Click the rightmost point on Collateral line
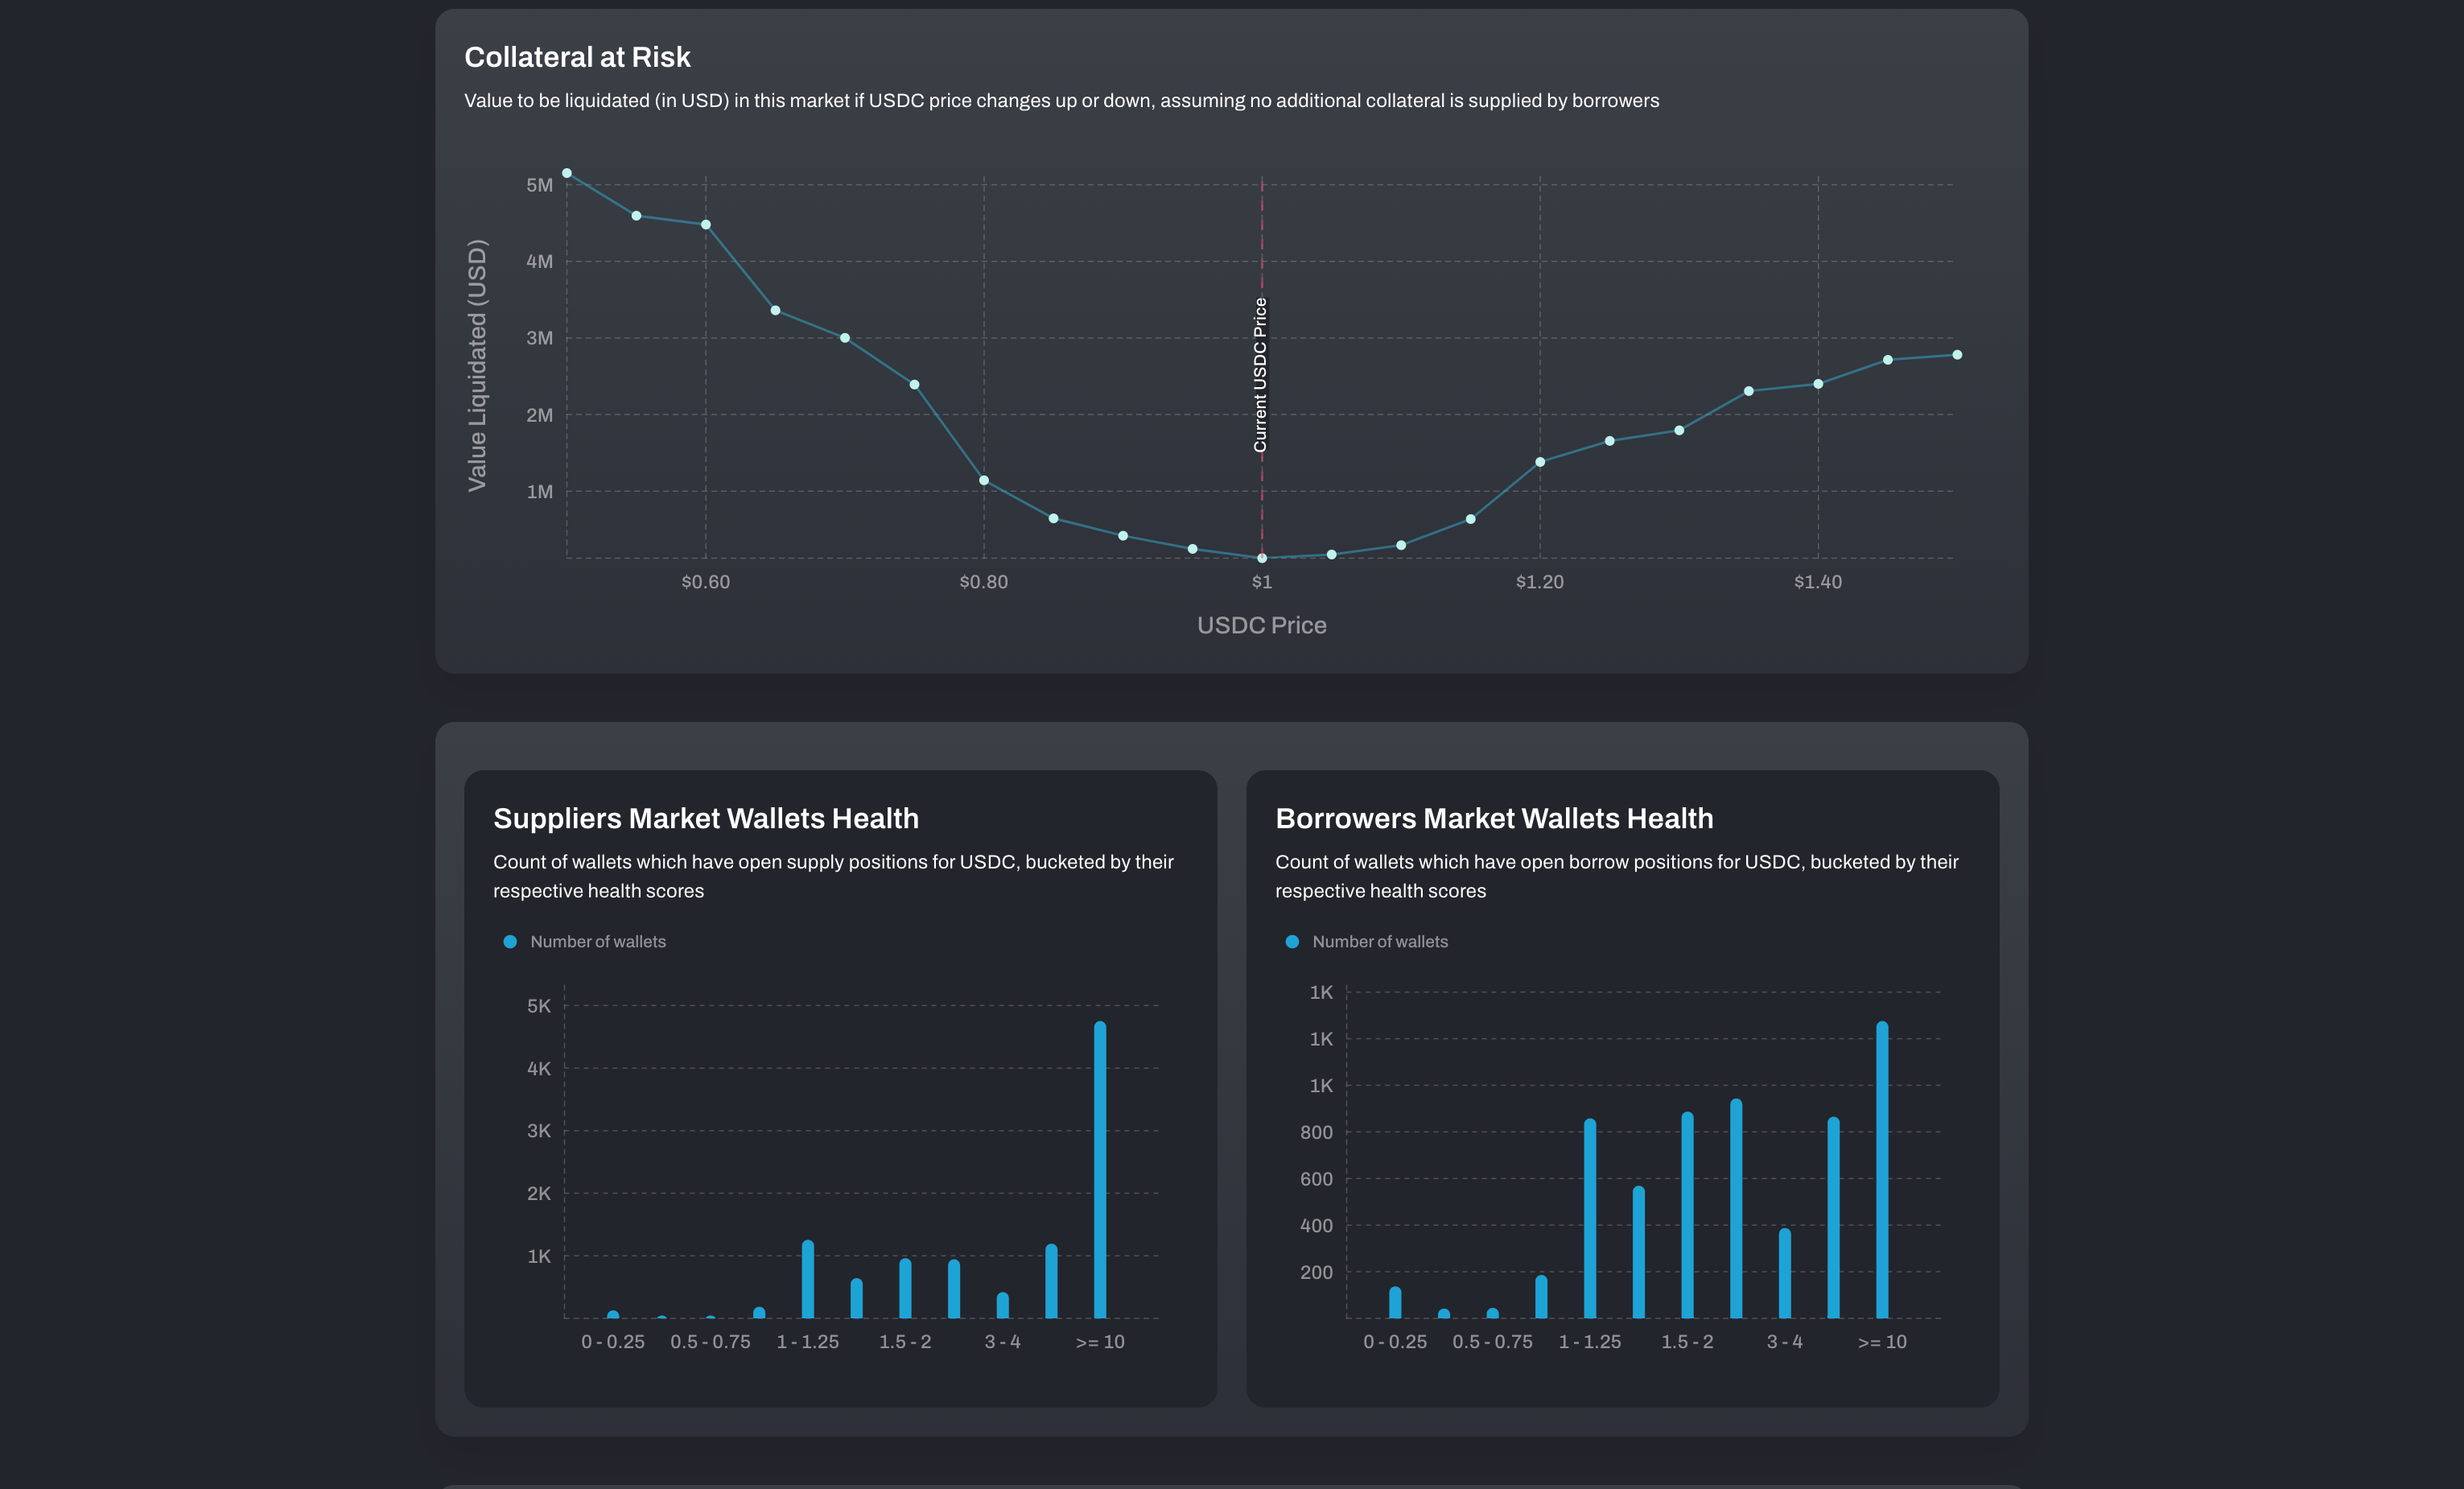 (1957, 355)
